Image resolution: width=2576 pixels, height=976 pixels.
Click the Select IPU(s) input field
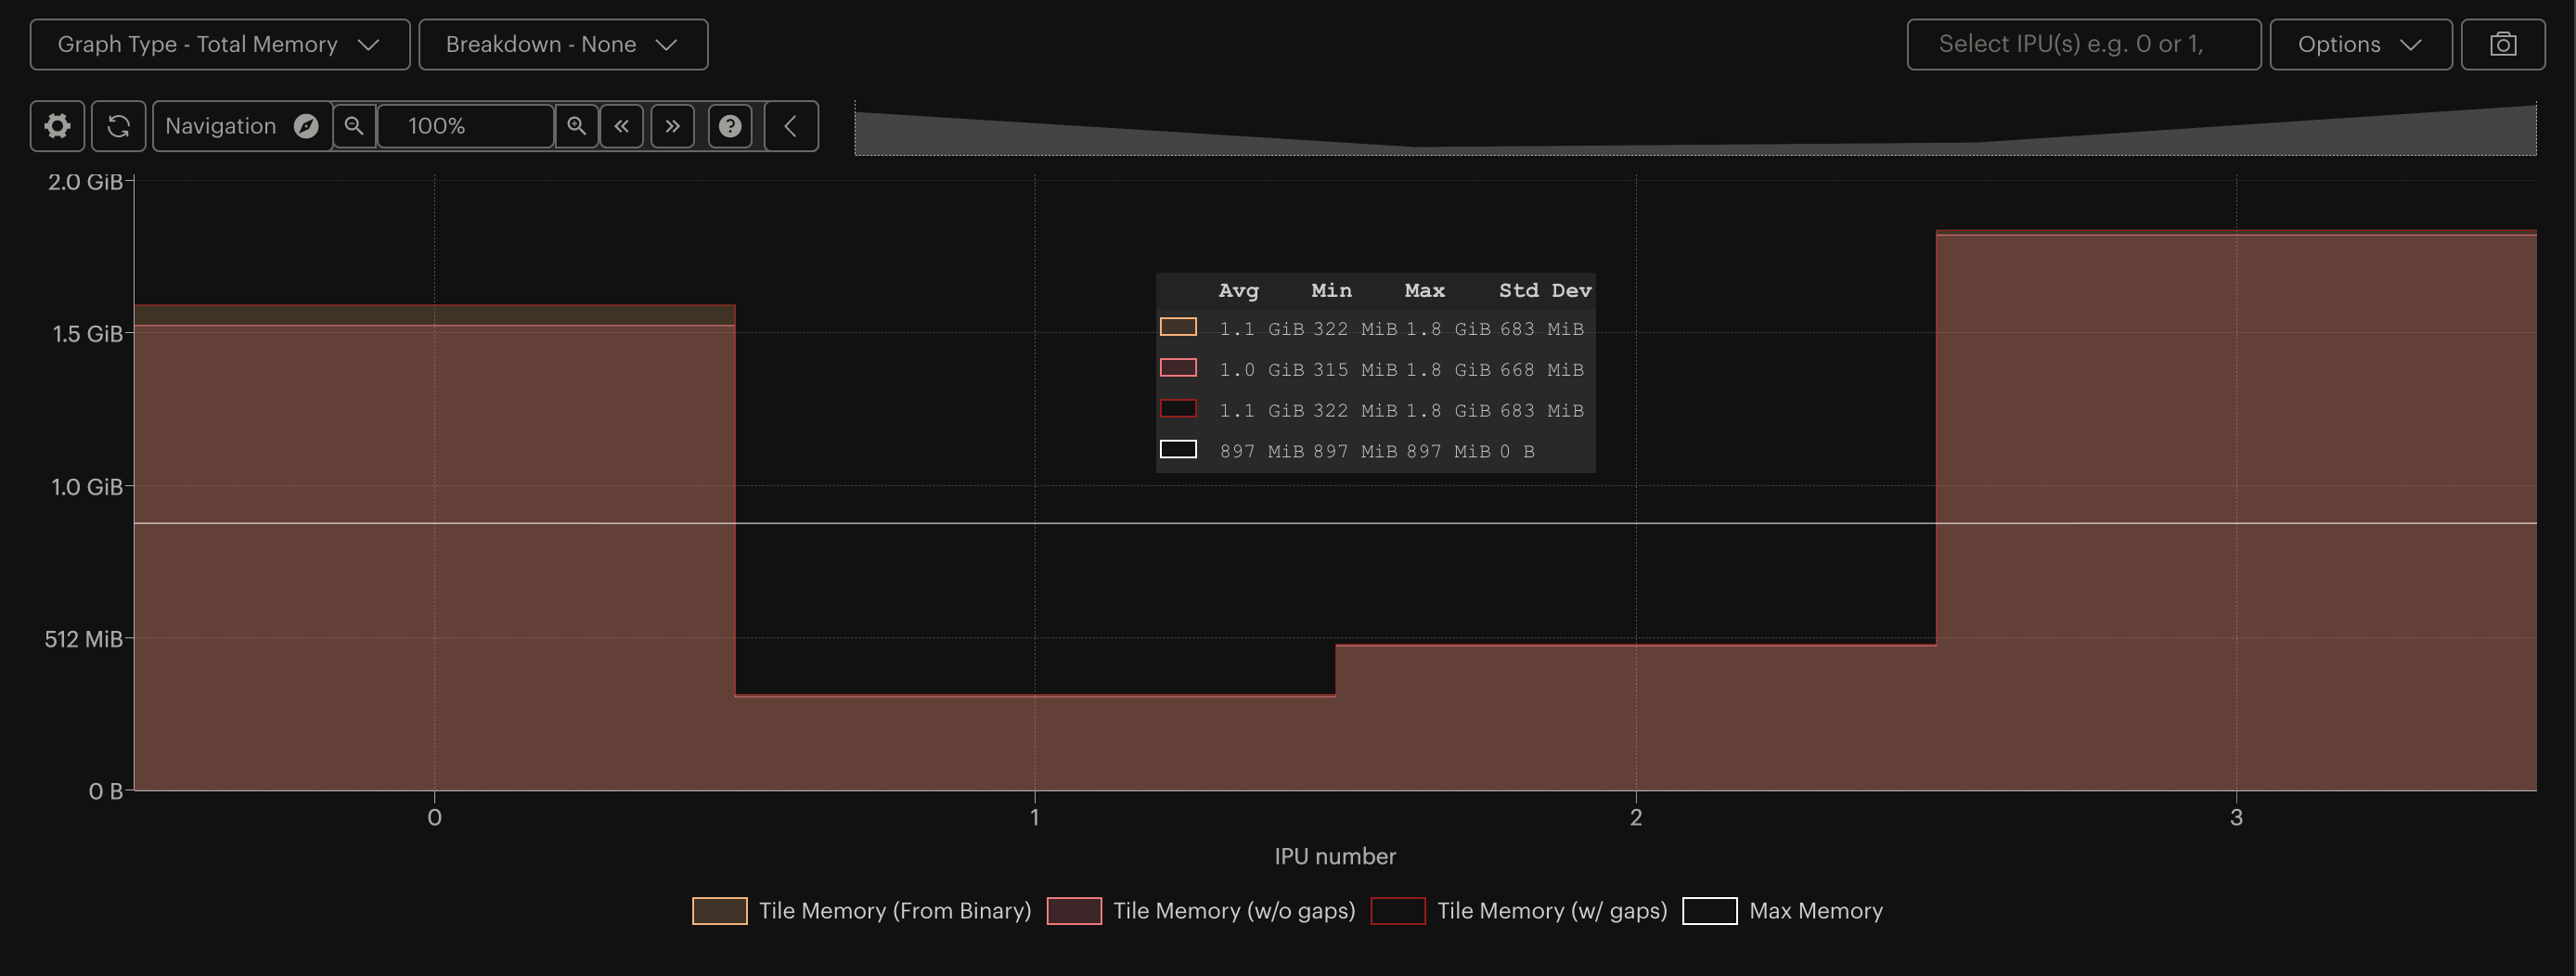2083,44
